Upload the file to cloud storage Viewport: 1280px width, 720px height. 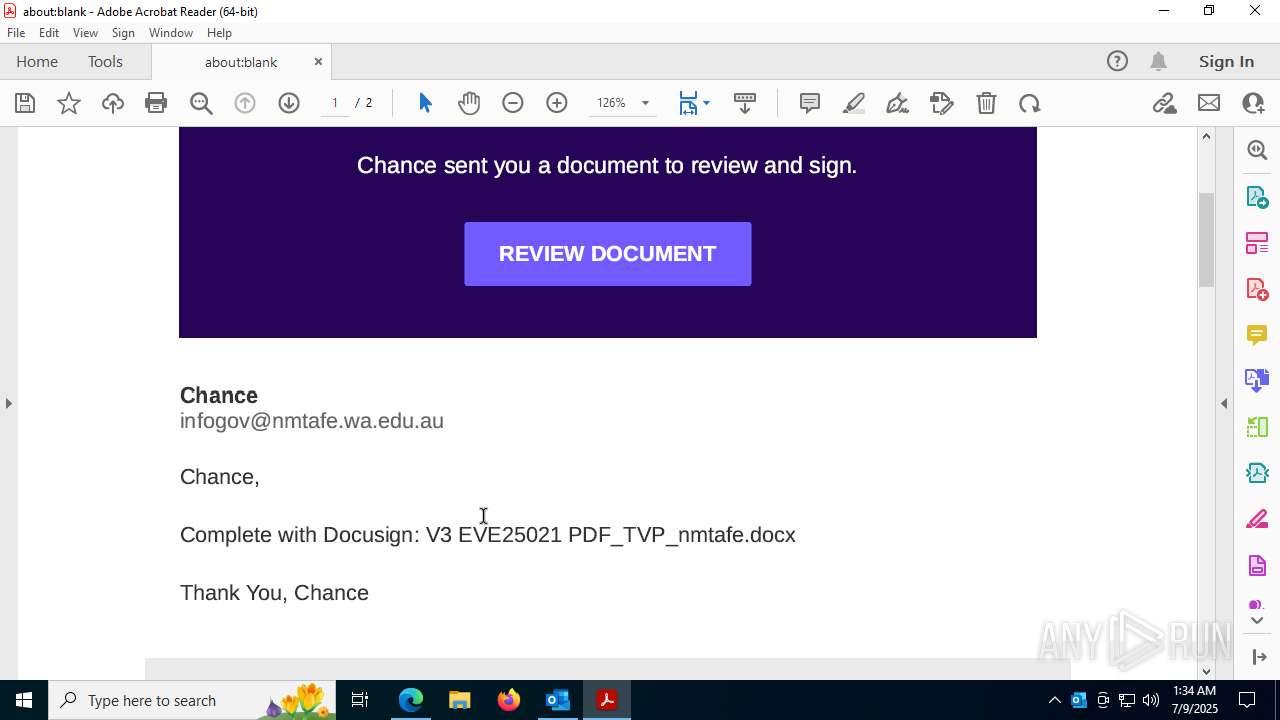pyautogui.click(x=113, y=103)
